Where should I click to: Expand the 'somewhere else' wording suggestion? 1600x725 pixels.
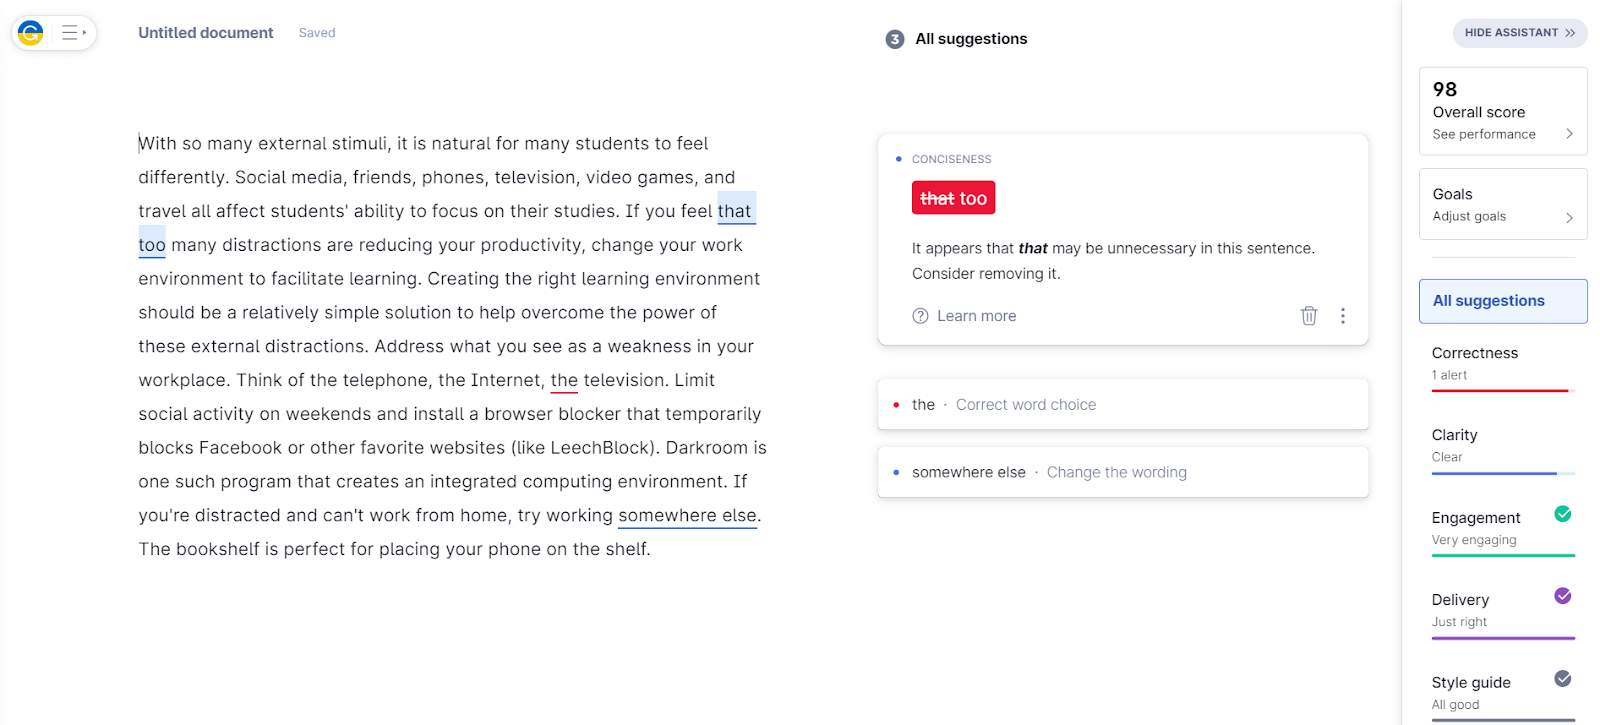1122,472
